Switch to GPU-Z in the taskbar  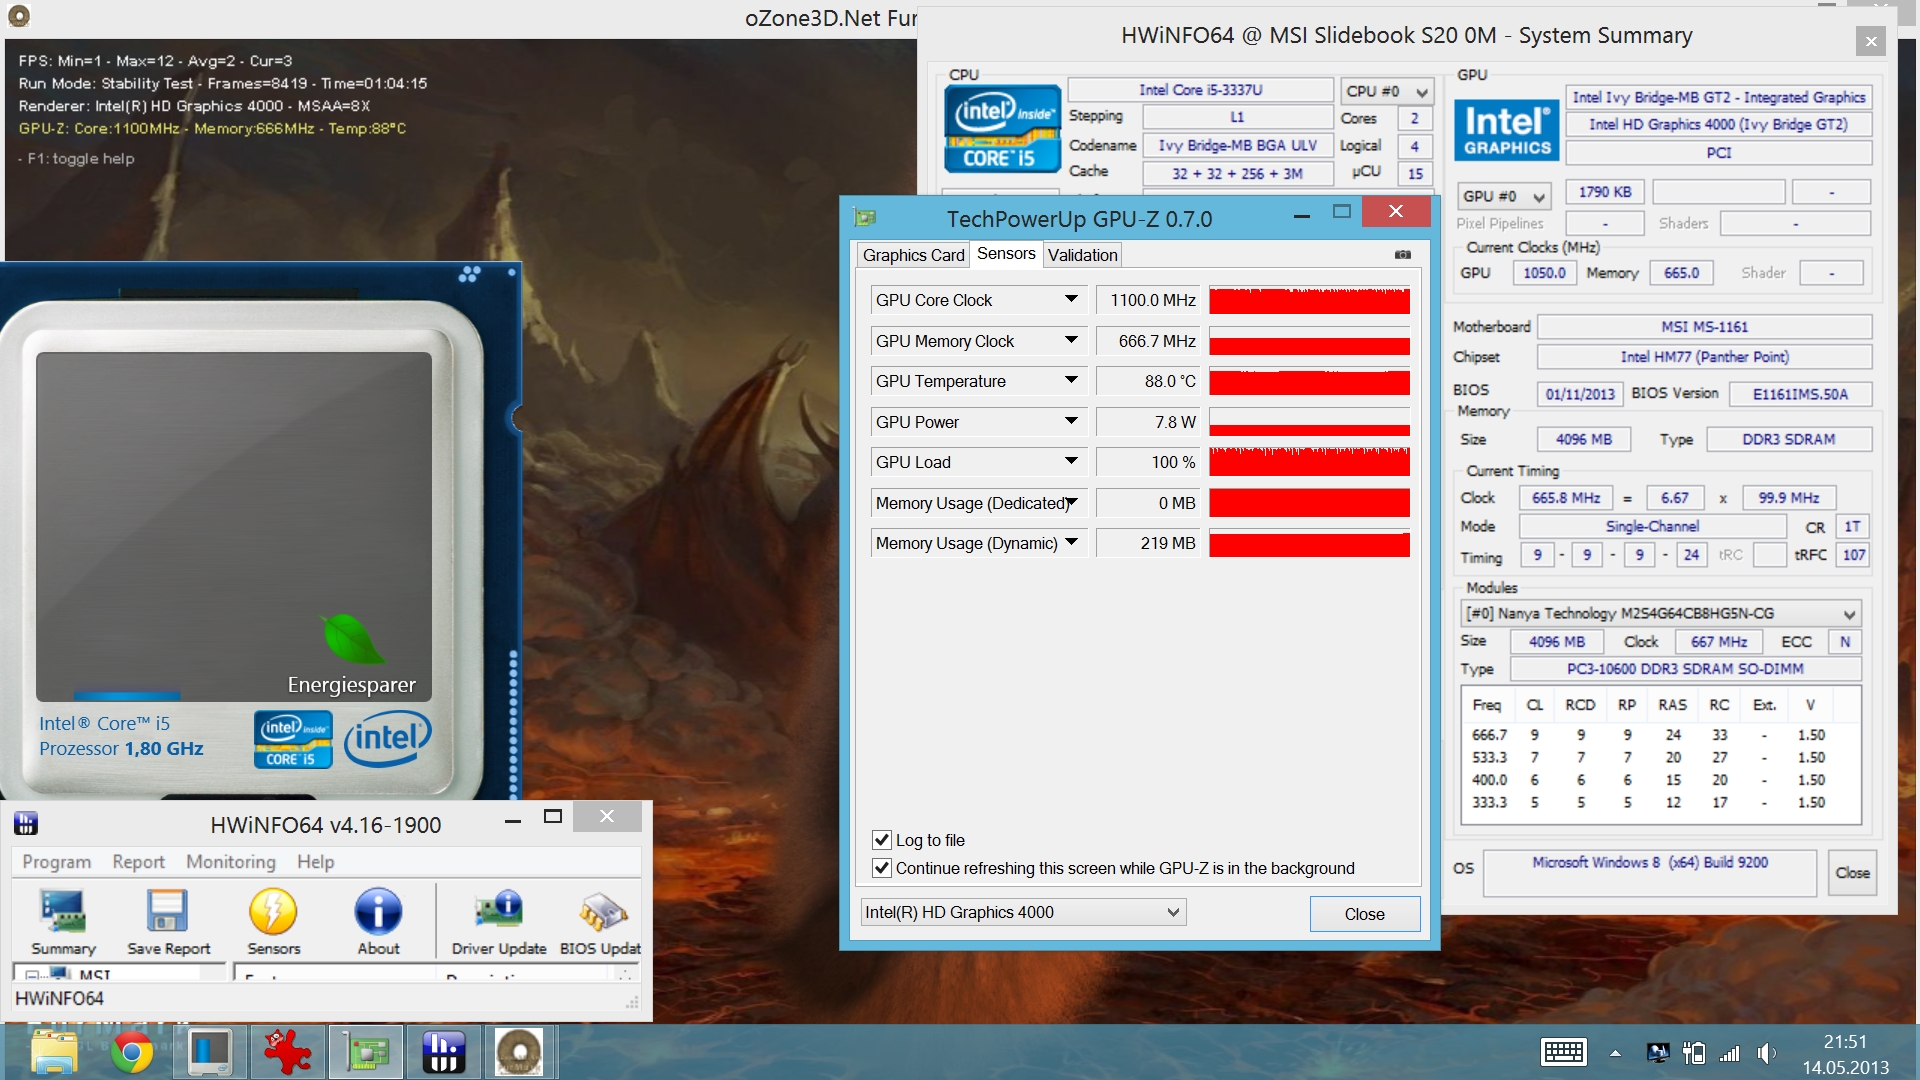(366, 1052)
